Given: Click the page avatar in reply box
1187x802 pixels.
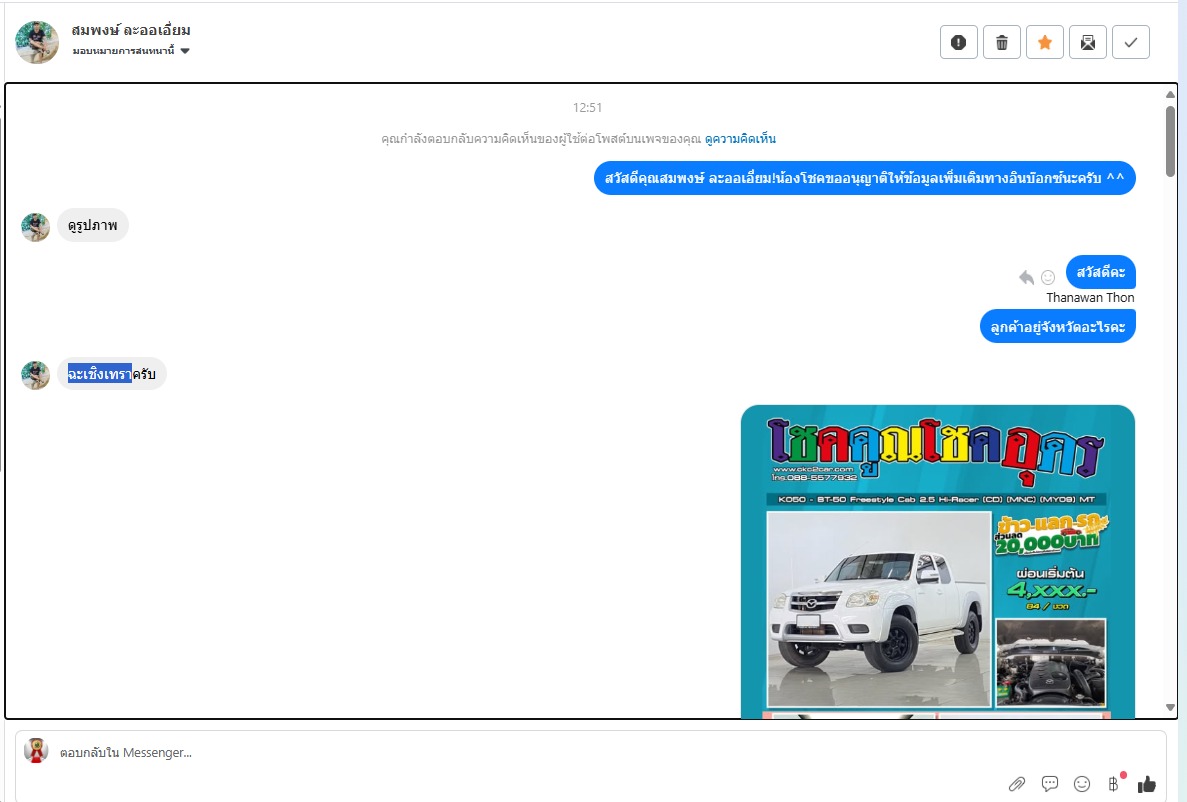Looking at the screenshot, I should pyautogui.click(x=36, y=751).
